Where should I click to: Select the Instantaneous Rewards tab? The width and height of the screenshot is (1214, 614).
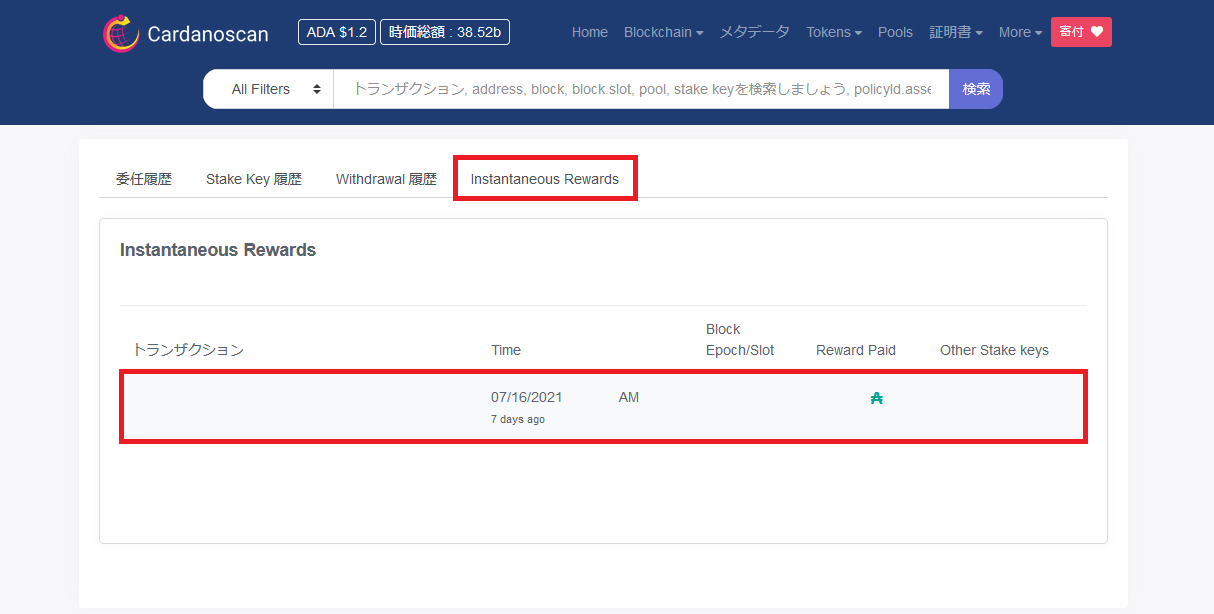pyautogui.click(x=544, y=180)
